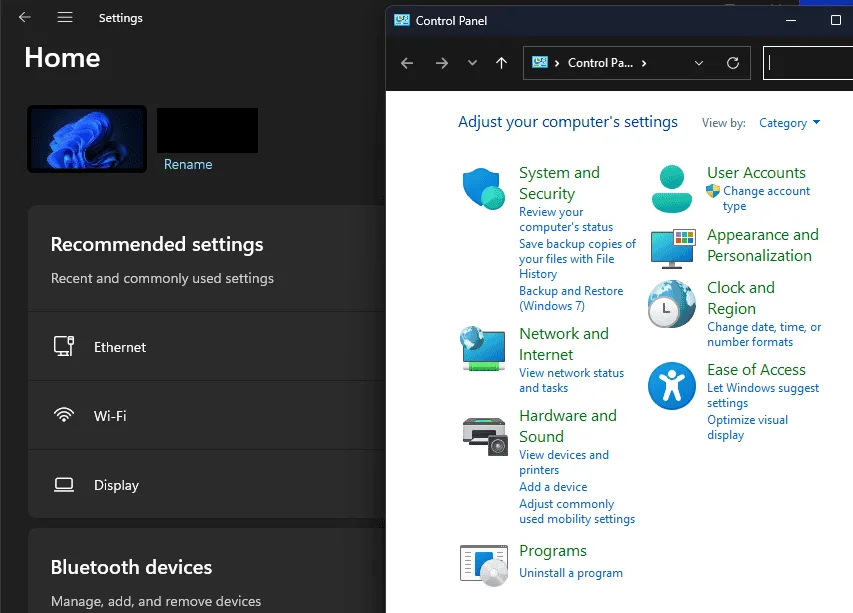The height and width of the screenshot is (613, 853).
Task: Open Network and Internet category
Action: [x=564, y=344]
